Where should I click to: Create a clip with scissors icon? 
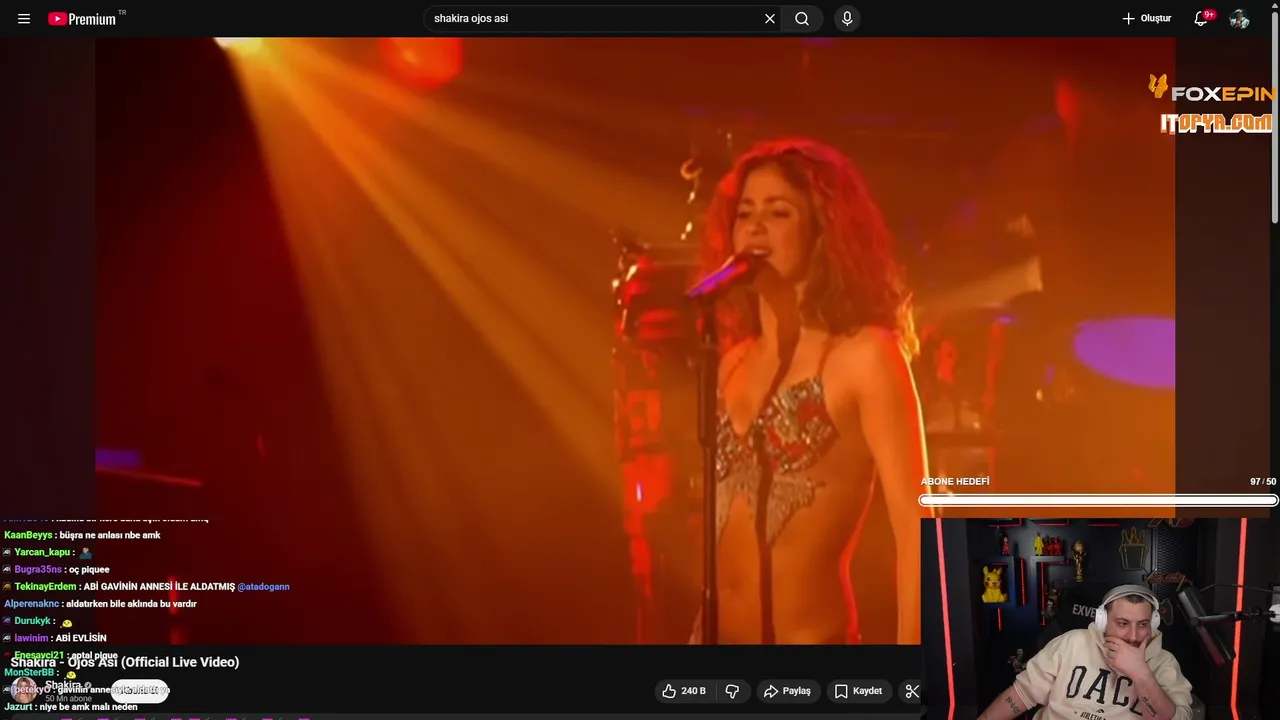[x=911, y=691]
